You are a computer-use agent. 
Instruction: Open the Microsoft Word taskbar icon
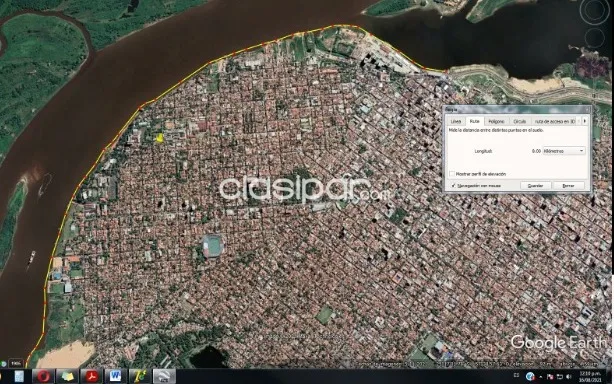pyautogui.click(x=116, y=376)
